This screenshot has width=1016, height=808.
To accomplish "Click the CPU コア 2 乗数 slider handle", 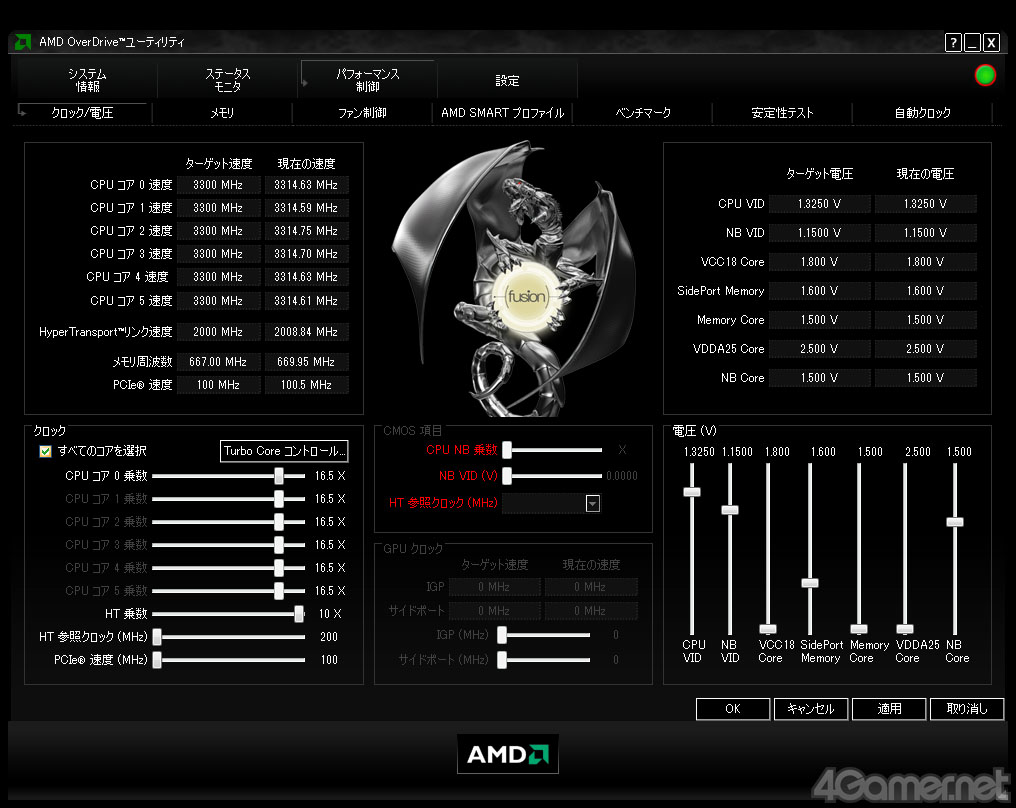I will tap(279, 522).
